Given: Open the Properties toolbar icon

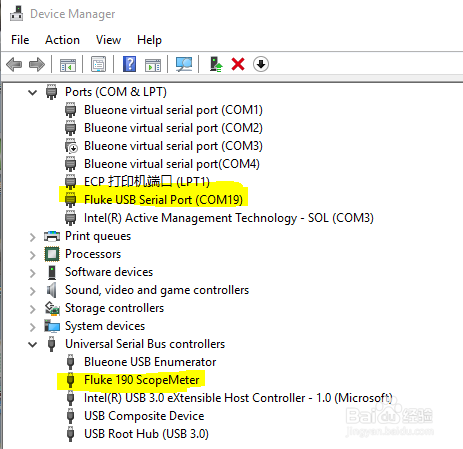Looking at the screenshot, I should 98,64.
